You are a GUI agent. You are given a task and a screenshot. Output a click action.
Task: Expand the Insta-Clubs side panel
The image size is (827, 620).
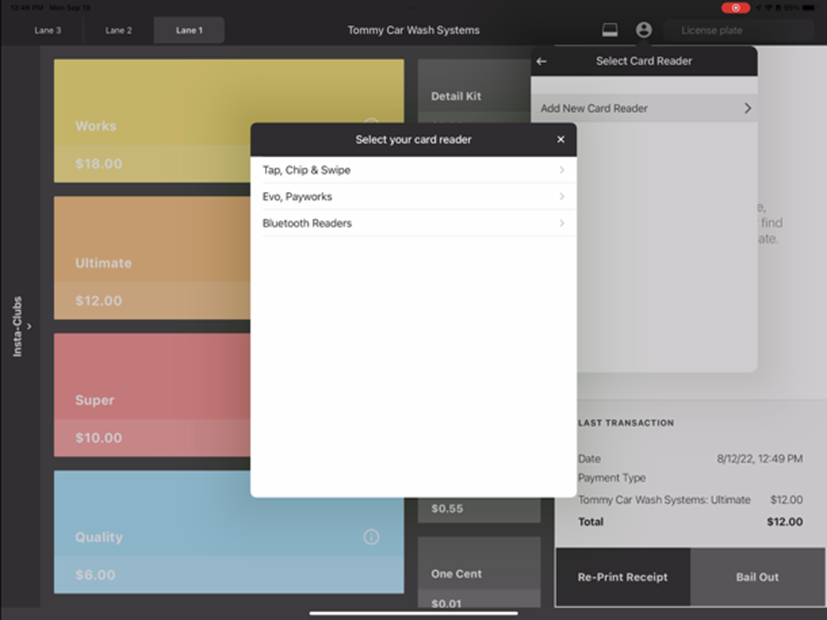20,326
